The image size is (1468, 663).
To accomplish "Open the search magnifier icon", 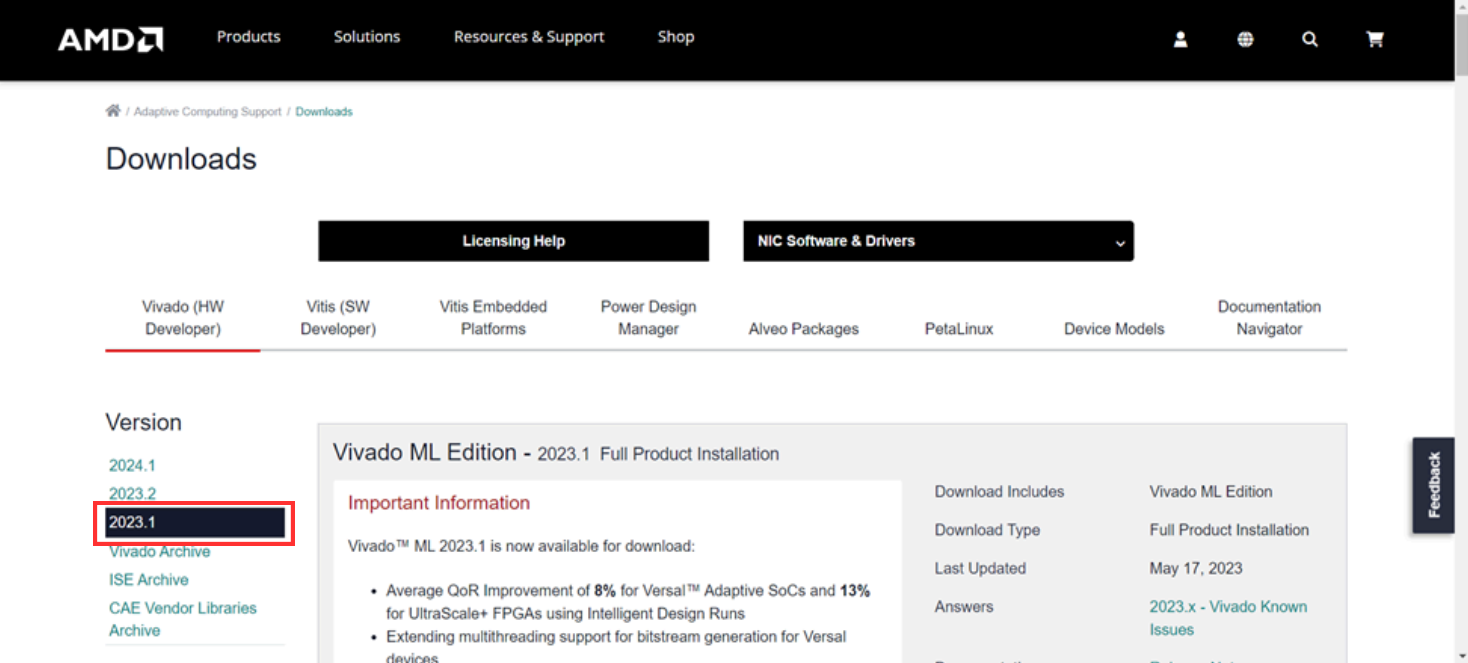I will [x=1310, y=39].
